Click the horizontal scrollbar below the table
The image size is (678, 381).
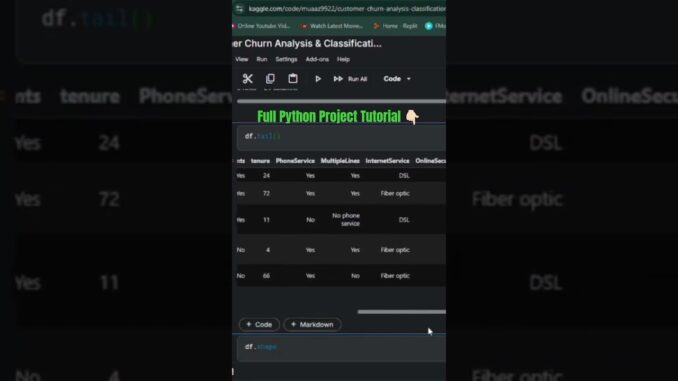point(401,311)
